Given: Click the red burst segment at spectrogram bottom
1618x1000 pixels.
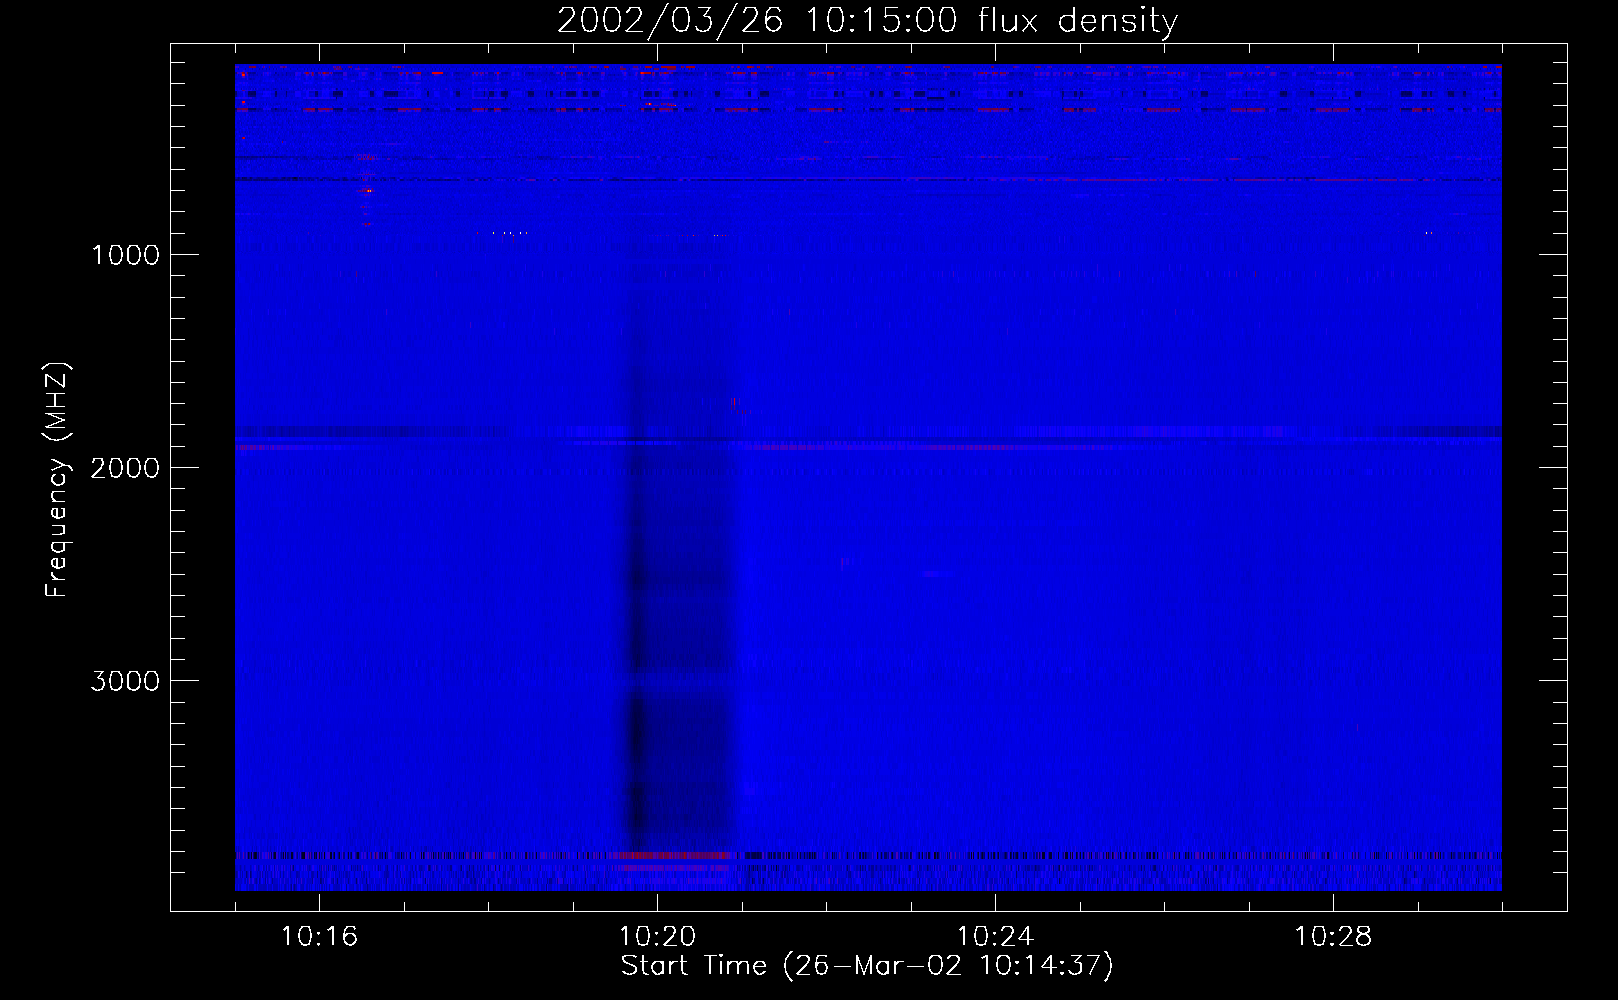Looking at the screenshot, I should (x=674, y=856).
